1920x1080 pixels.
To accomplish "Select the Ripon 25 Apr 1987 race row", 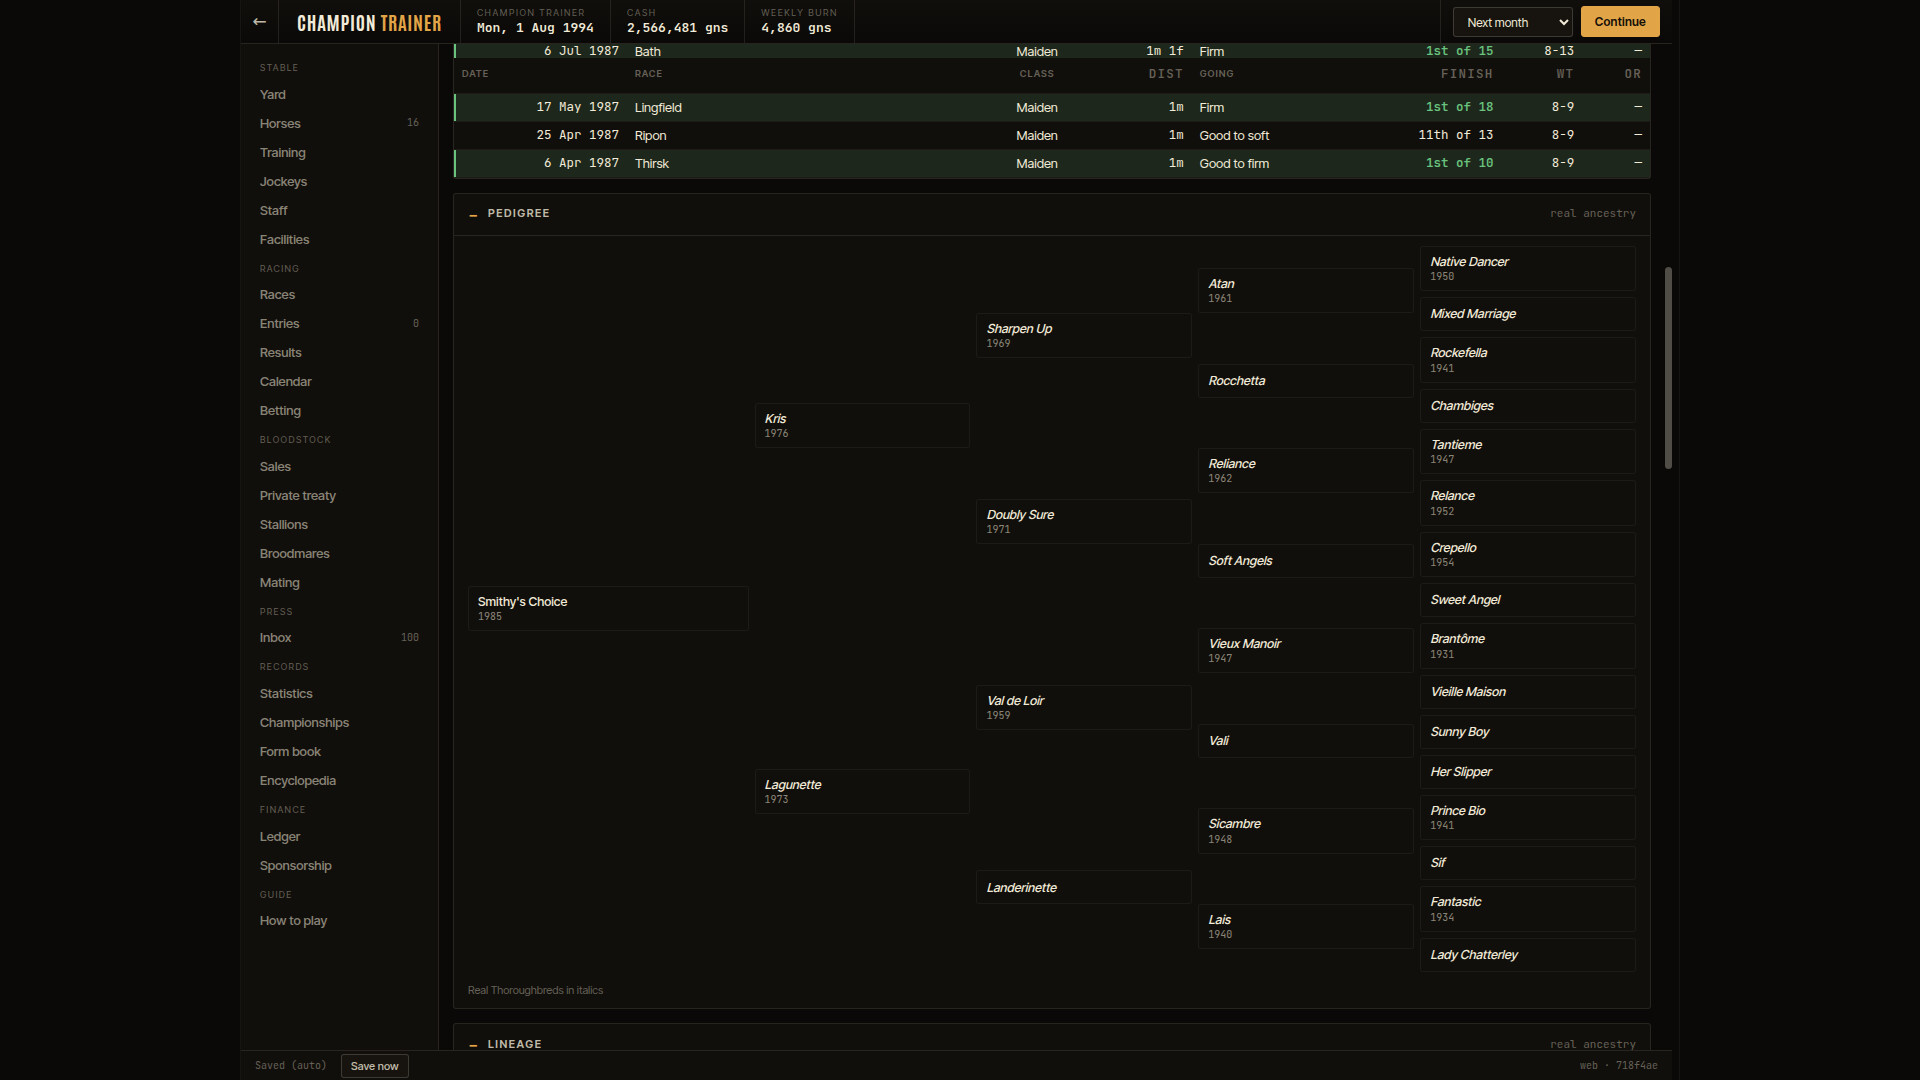I will [x=1052, y=135].
